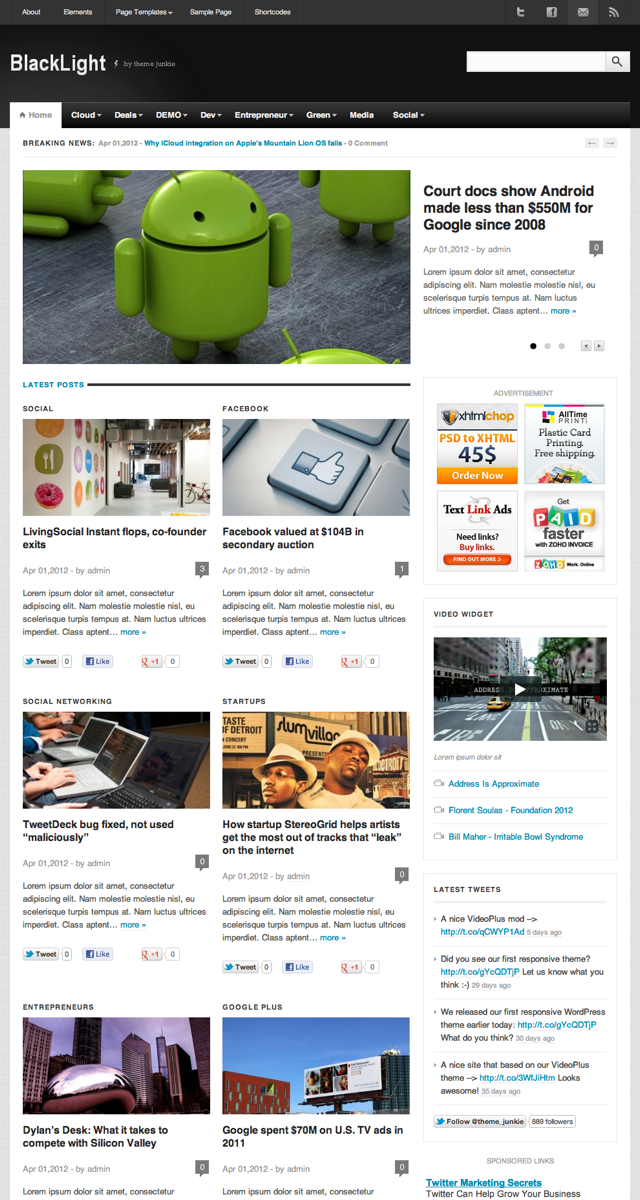This screenshot has width=640, height=1200.
Task: Select the third slider pagination dot
Action: click(x=561, y=346)
